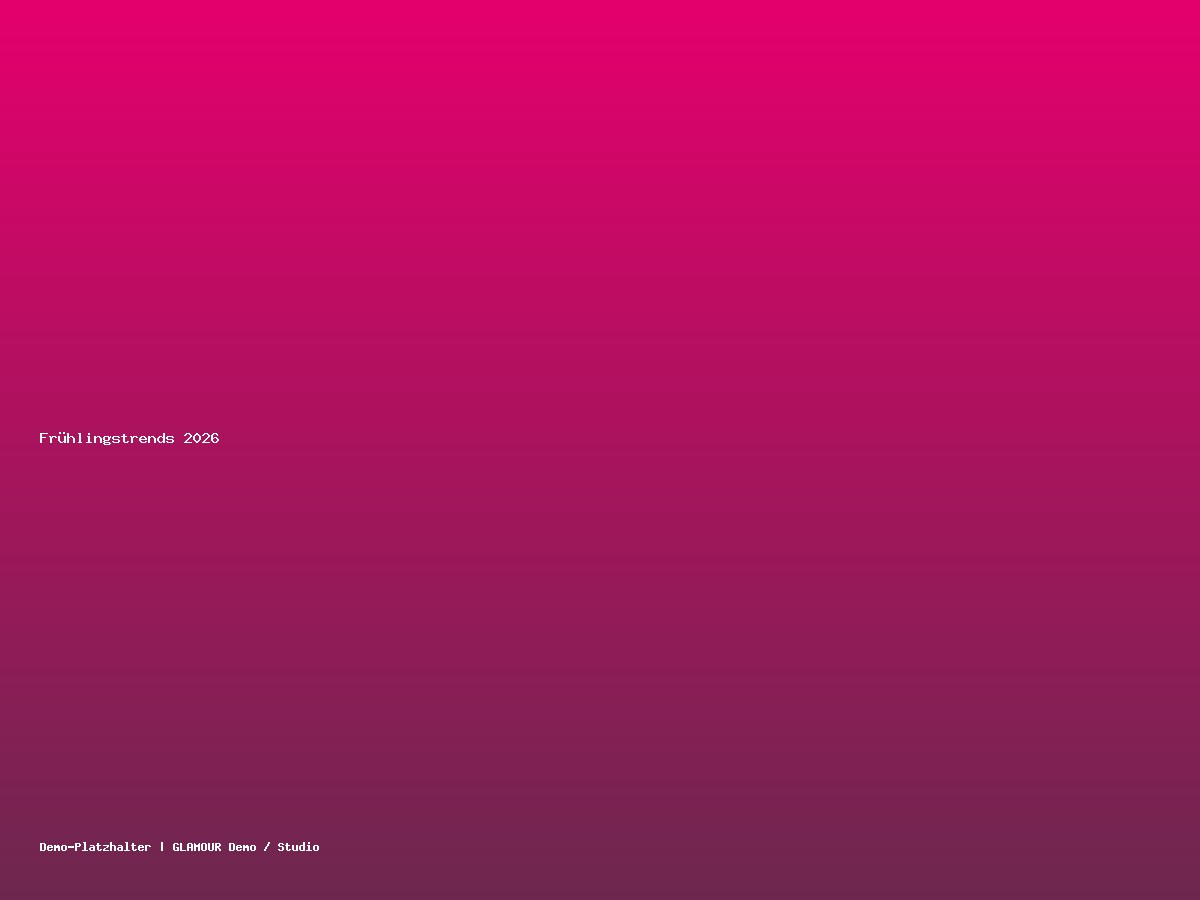1200x900 pixels.
Task: Click the hyphen in Demo-Platzhalter
Action: [x=71, y=847]
